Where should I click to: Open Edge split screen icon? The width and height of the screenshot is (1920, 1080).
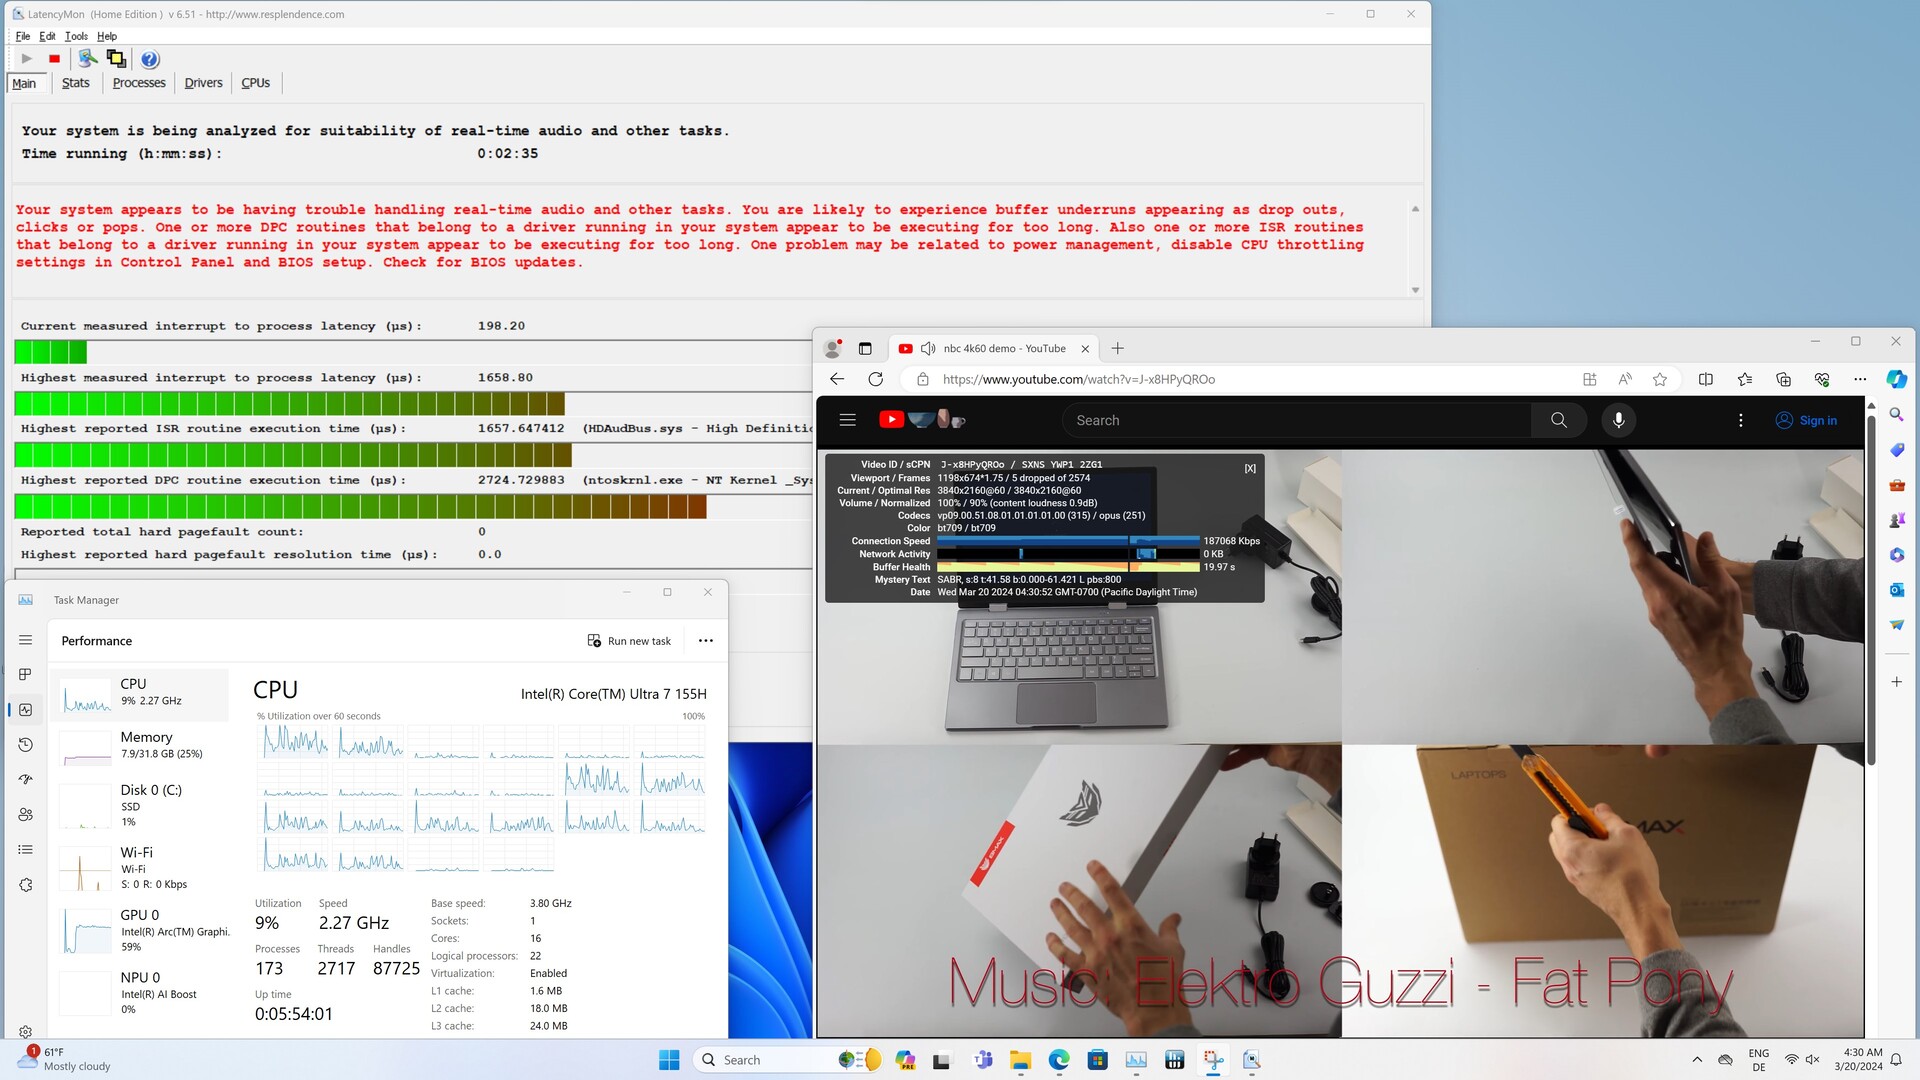pyautogui.click(x=1706, y=379)
